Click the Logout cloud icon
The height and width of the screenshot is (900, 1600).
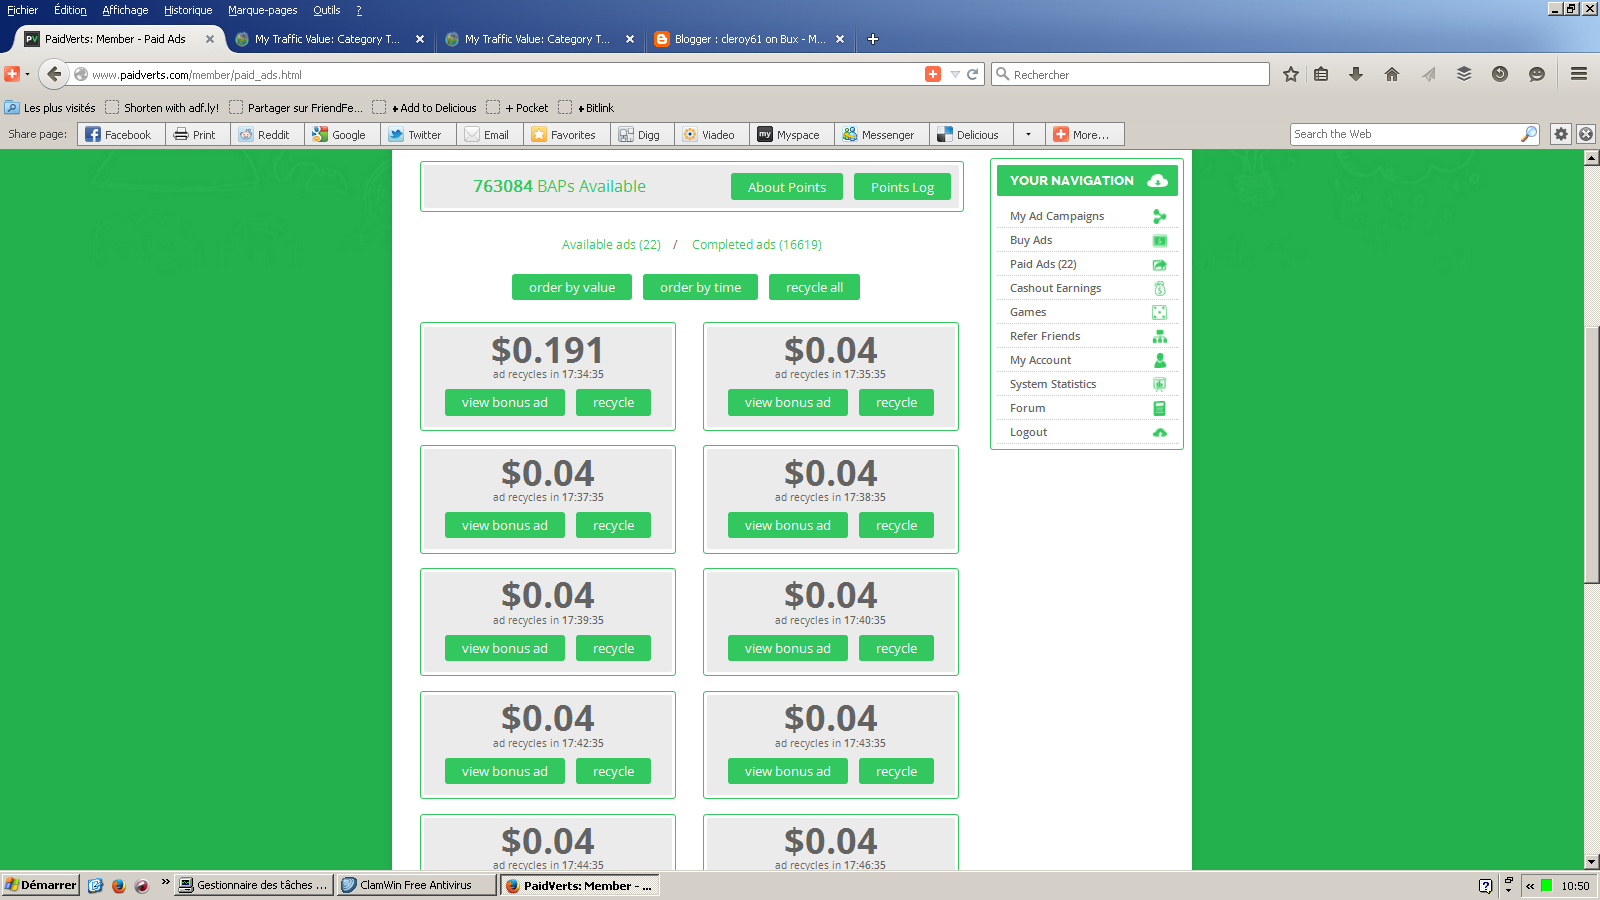coord(1160,432)
